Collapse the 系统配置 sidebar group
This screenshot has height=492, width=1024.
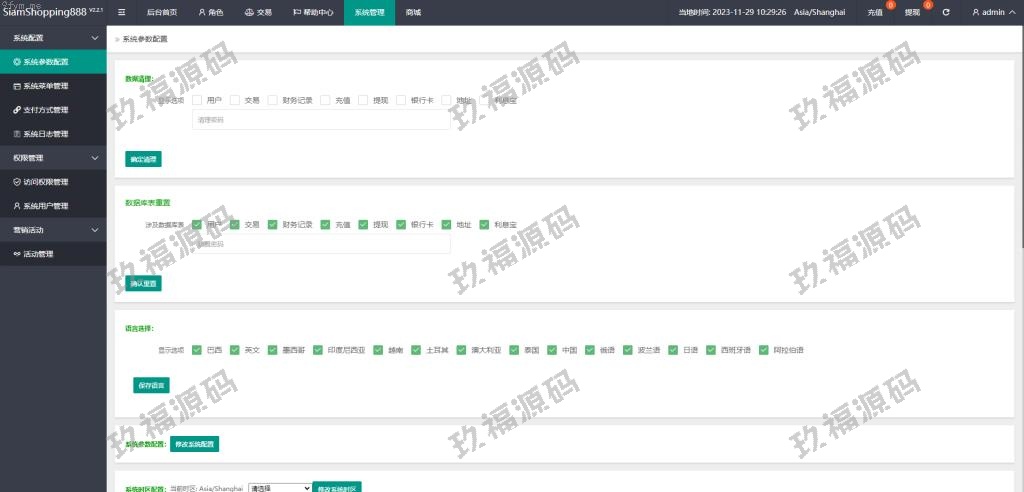pyautogui.click(x=95, y=38)
